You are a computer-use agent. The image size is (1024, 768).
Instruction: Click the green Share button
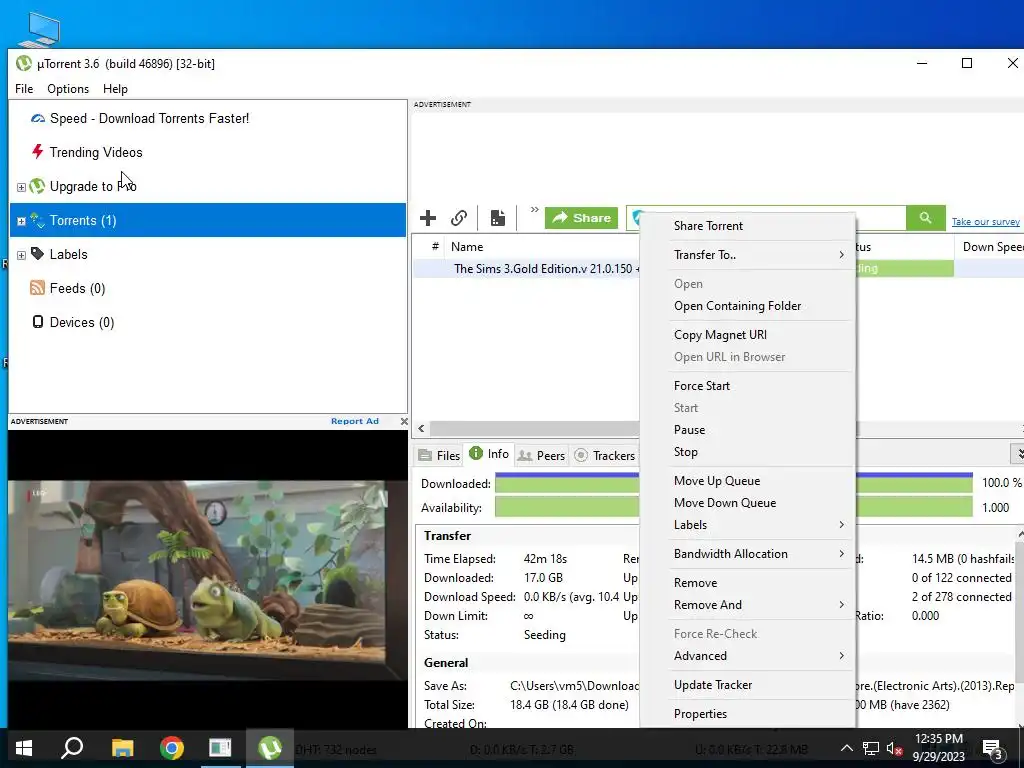pyautogui.click(x=581, y=217)
